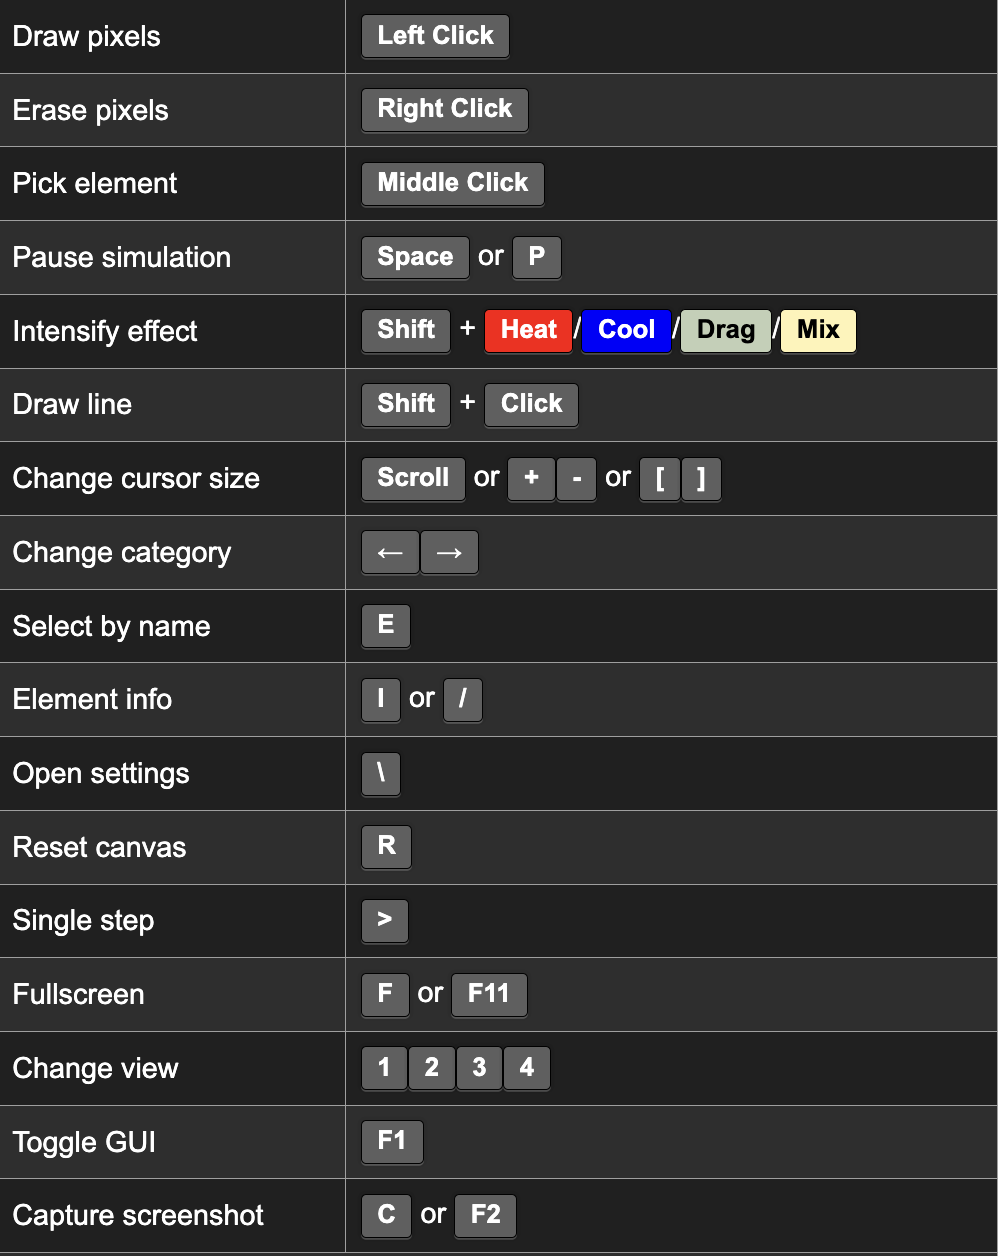Click the right arrow key icon
This screenshot has width=998, height=1256.
[x=449, y=552]
